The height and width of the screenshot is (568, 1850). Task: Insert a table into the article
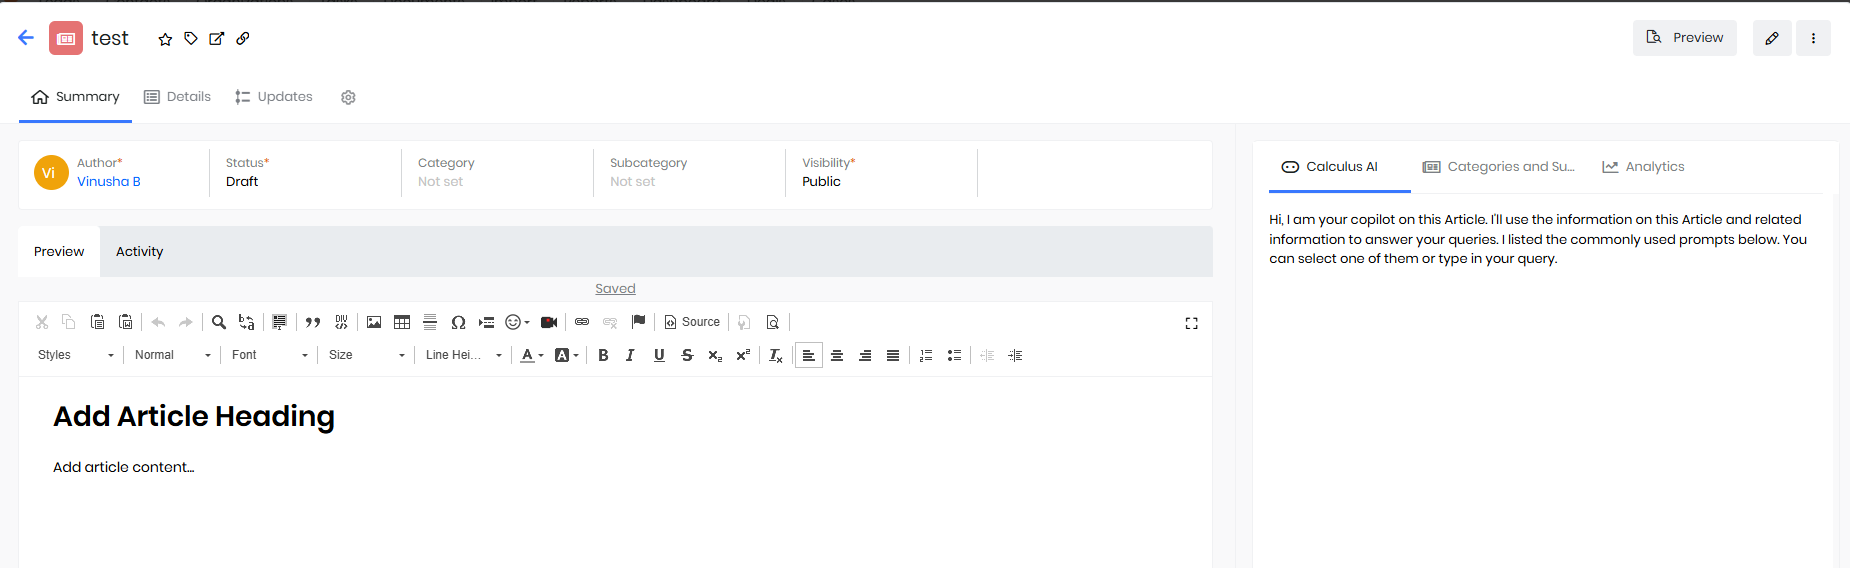[x=402, y=322]
